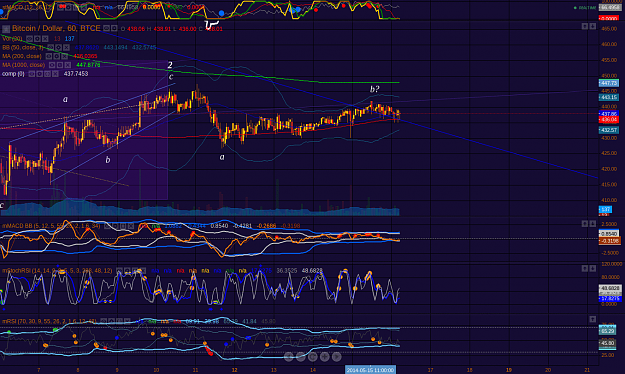Select the Vol (20) indicator label
Viewport: 625px width, 374px height.
12,39
